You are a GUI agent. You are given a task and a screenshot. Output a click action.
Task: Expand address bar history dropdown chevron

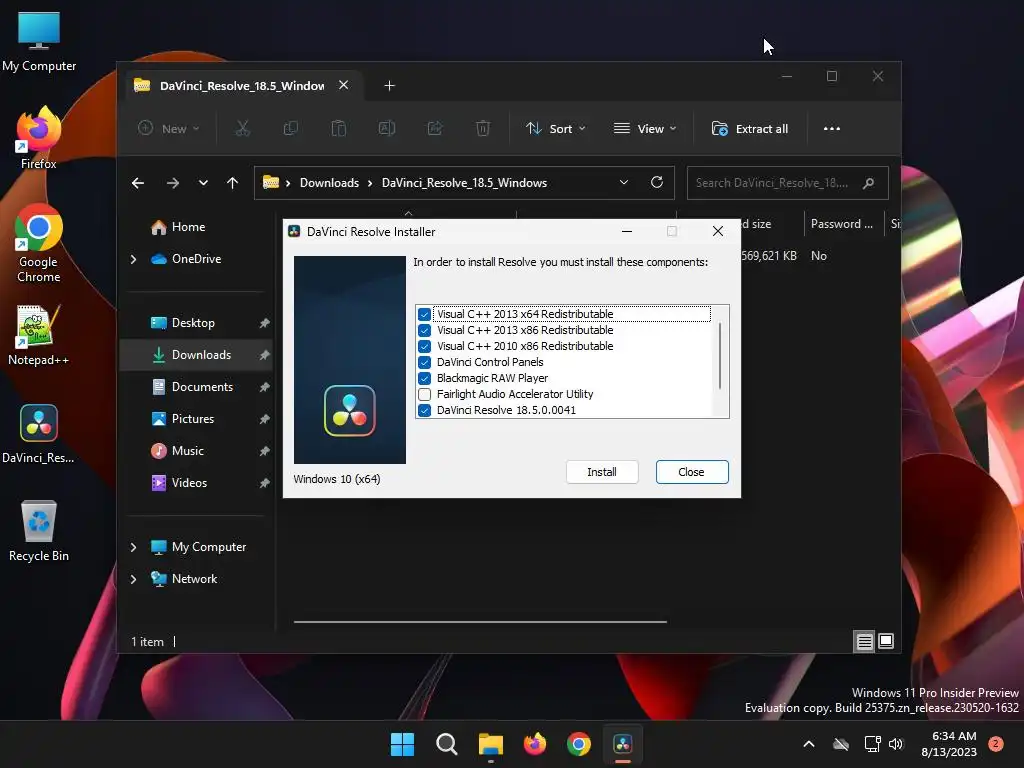pos(624,182)
